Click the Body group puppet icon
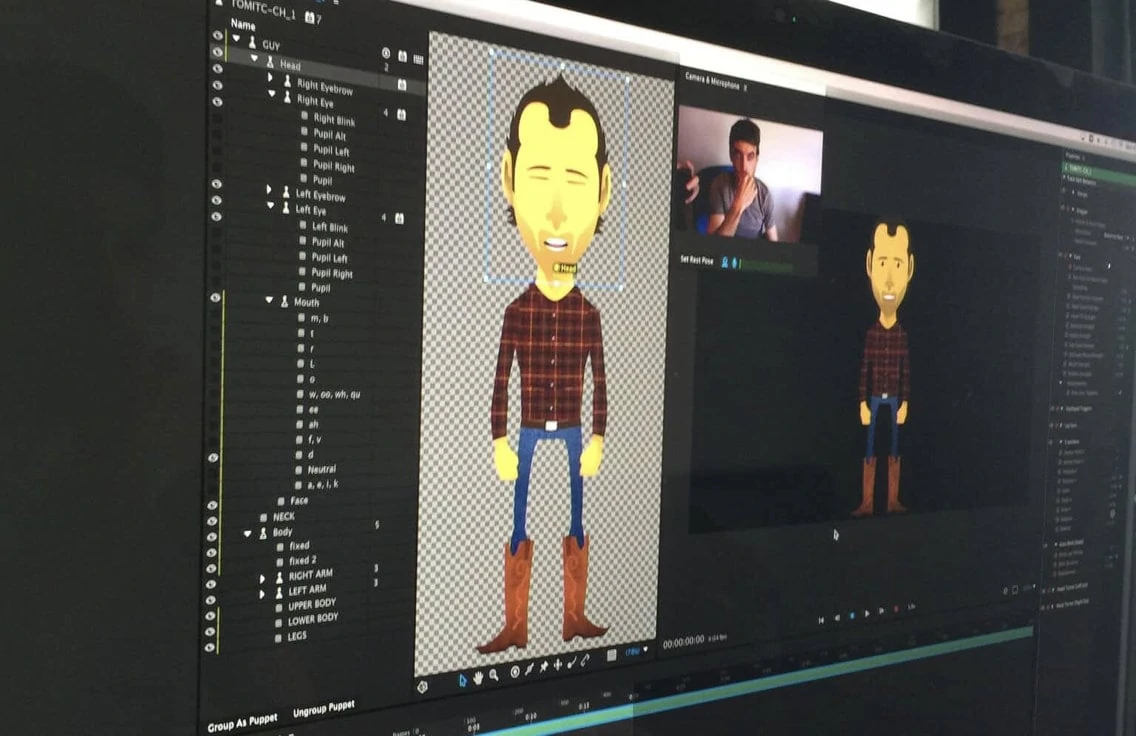 [264, 532]
